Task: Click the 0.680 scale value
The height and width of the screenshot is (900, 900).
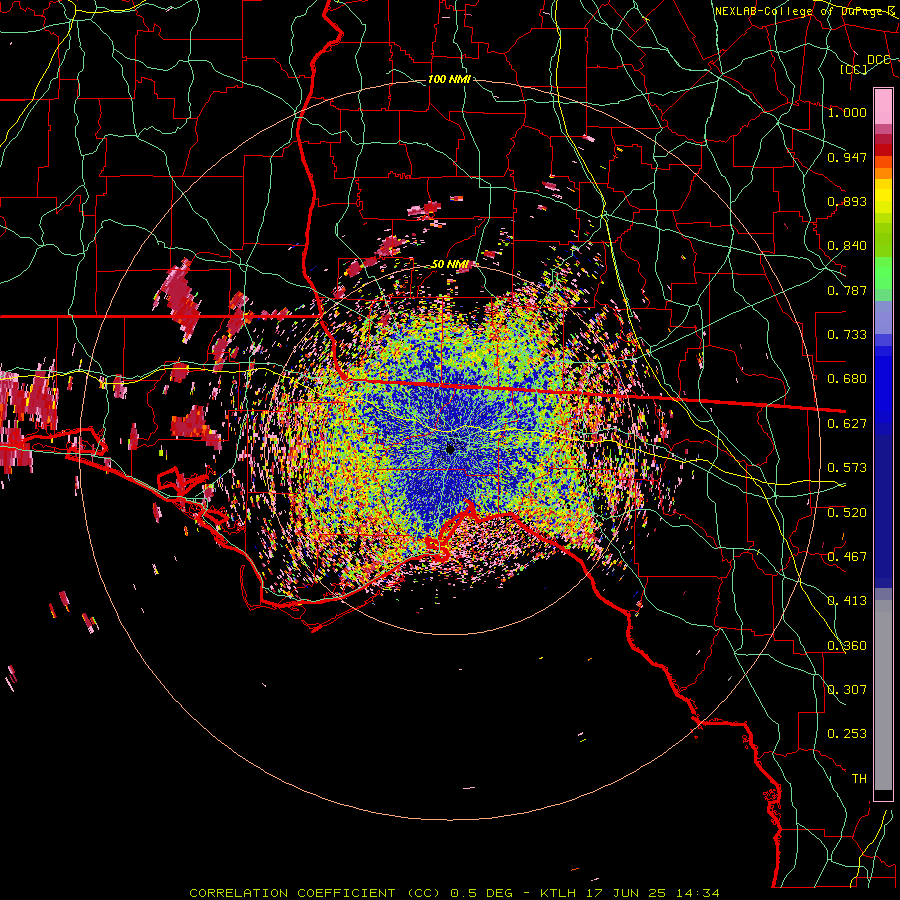Action: (x=847, y=379)
